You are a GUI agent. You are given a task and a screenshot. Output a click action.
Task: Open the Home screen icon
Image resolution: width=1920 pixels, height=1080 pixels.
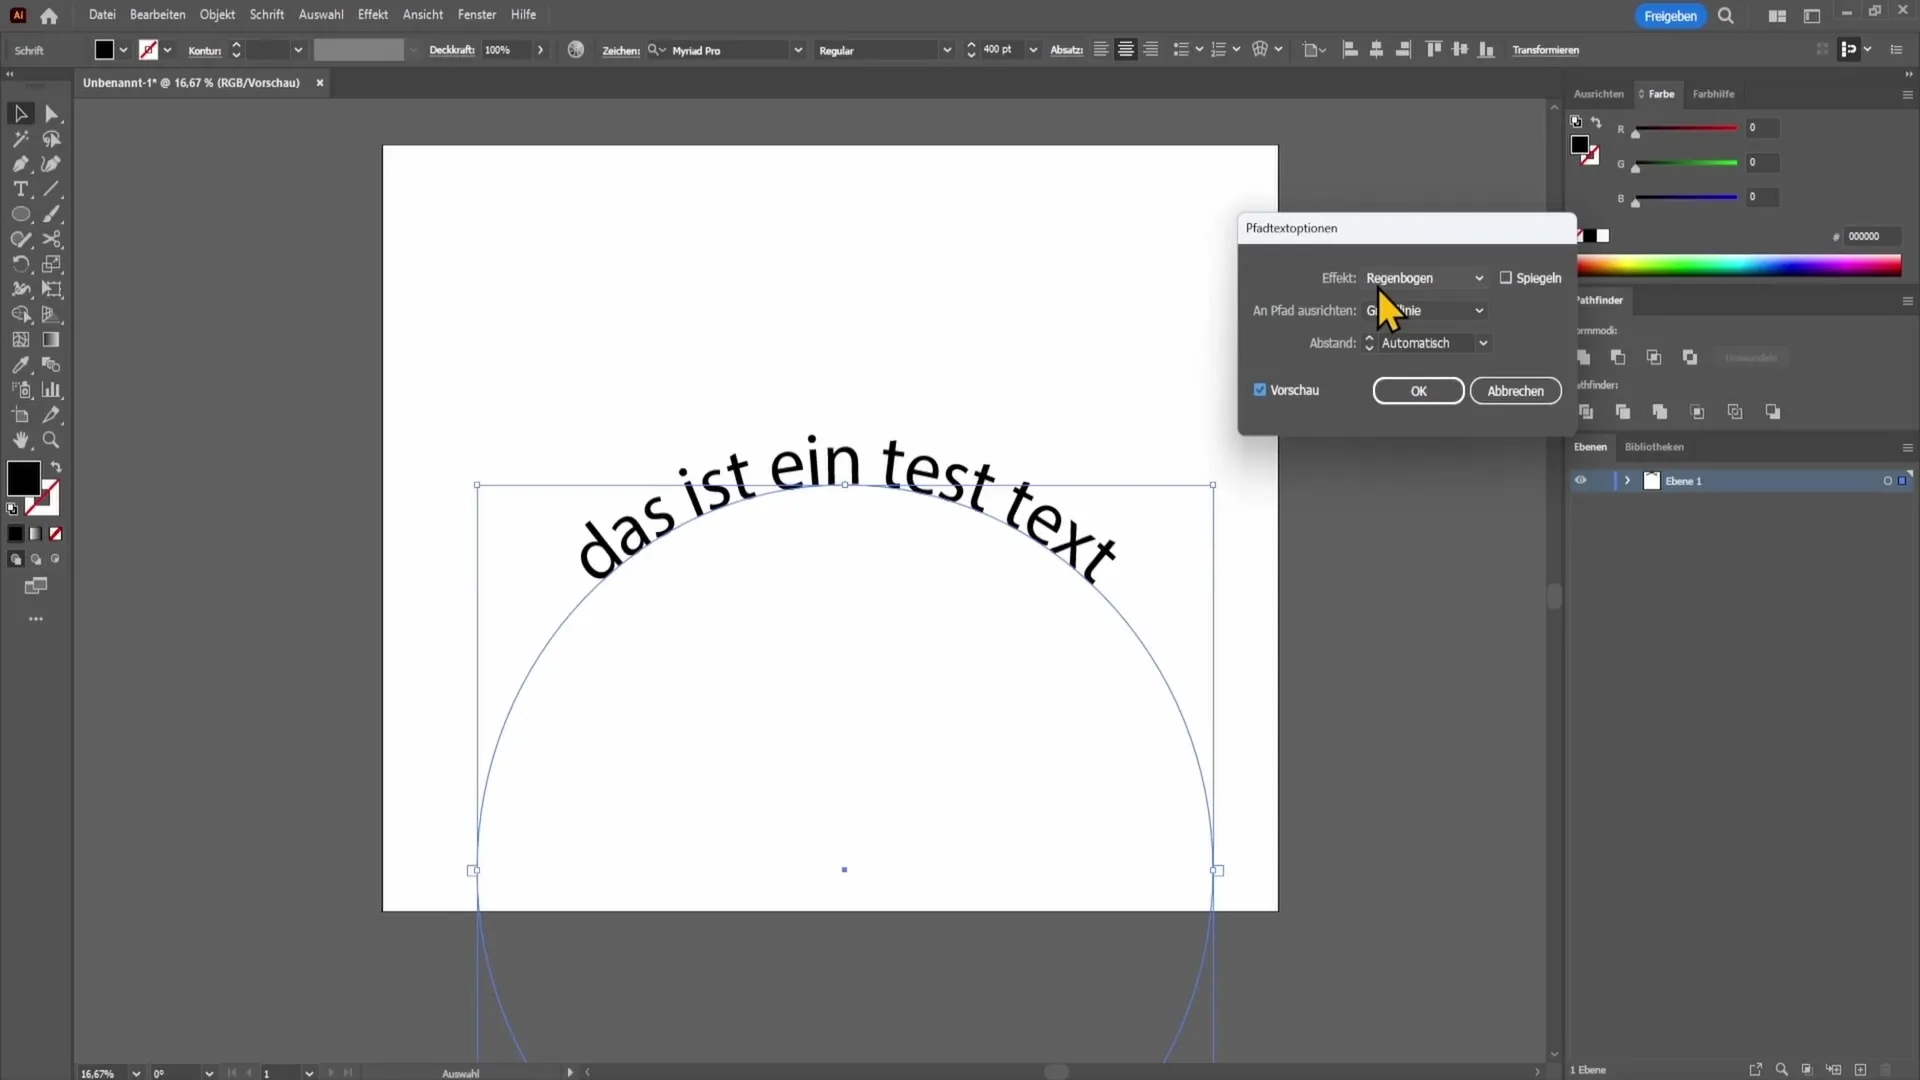tap(49, 15)
